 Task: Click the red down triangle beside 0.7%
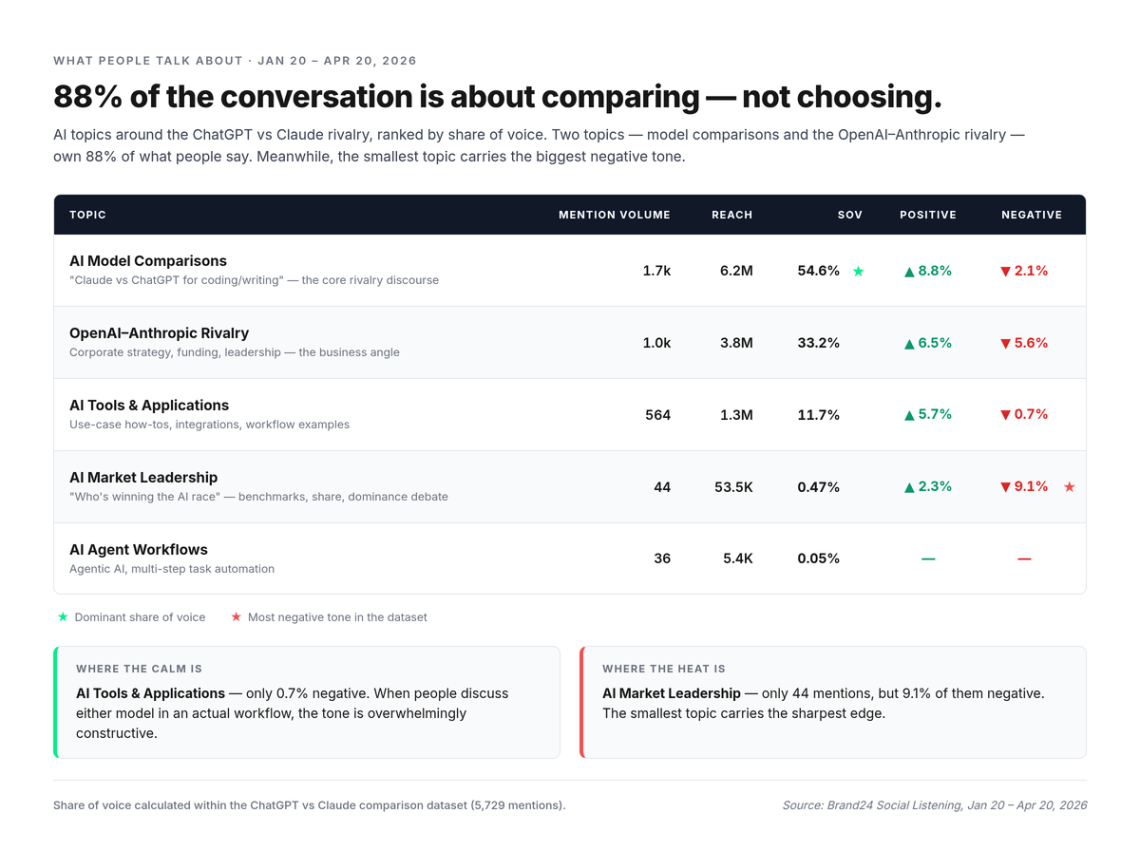pos(1005,415)
